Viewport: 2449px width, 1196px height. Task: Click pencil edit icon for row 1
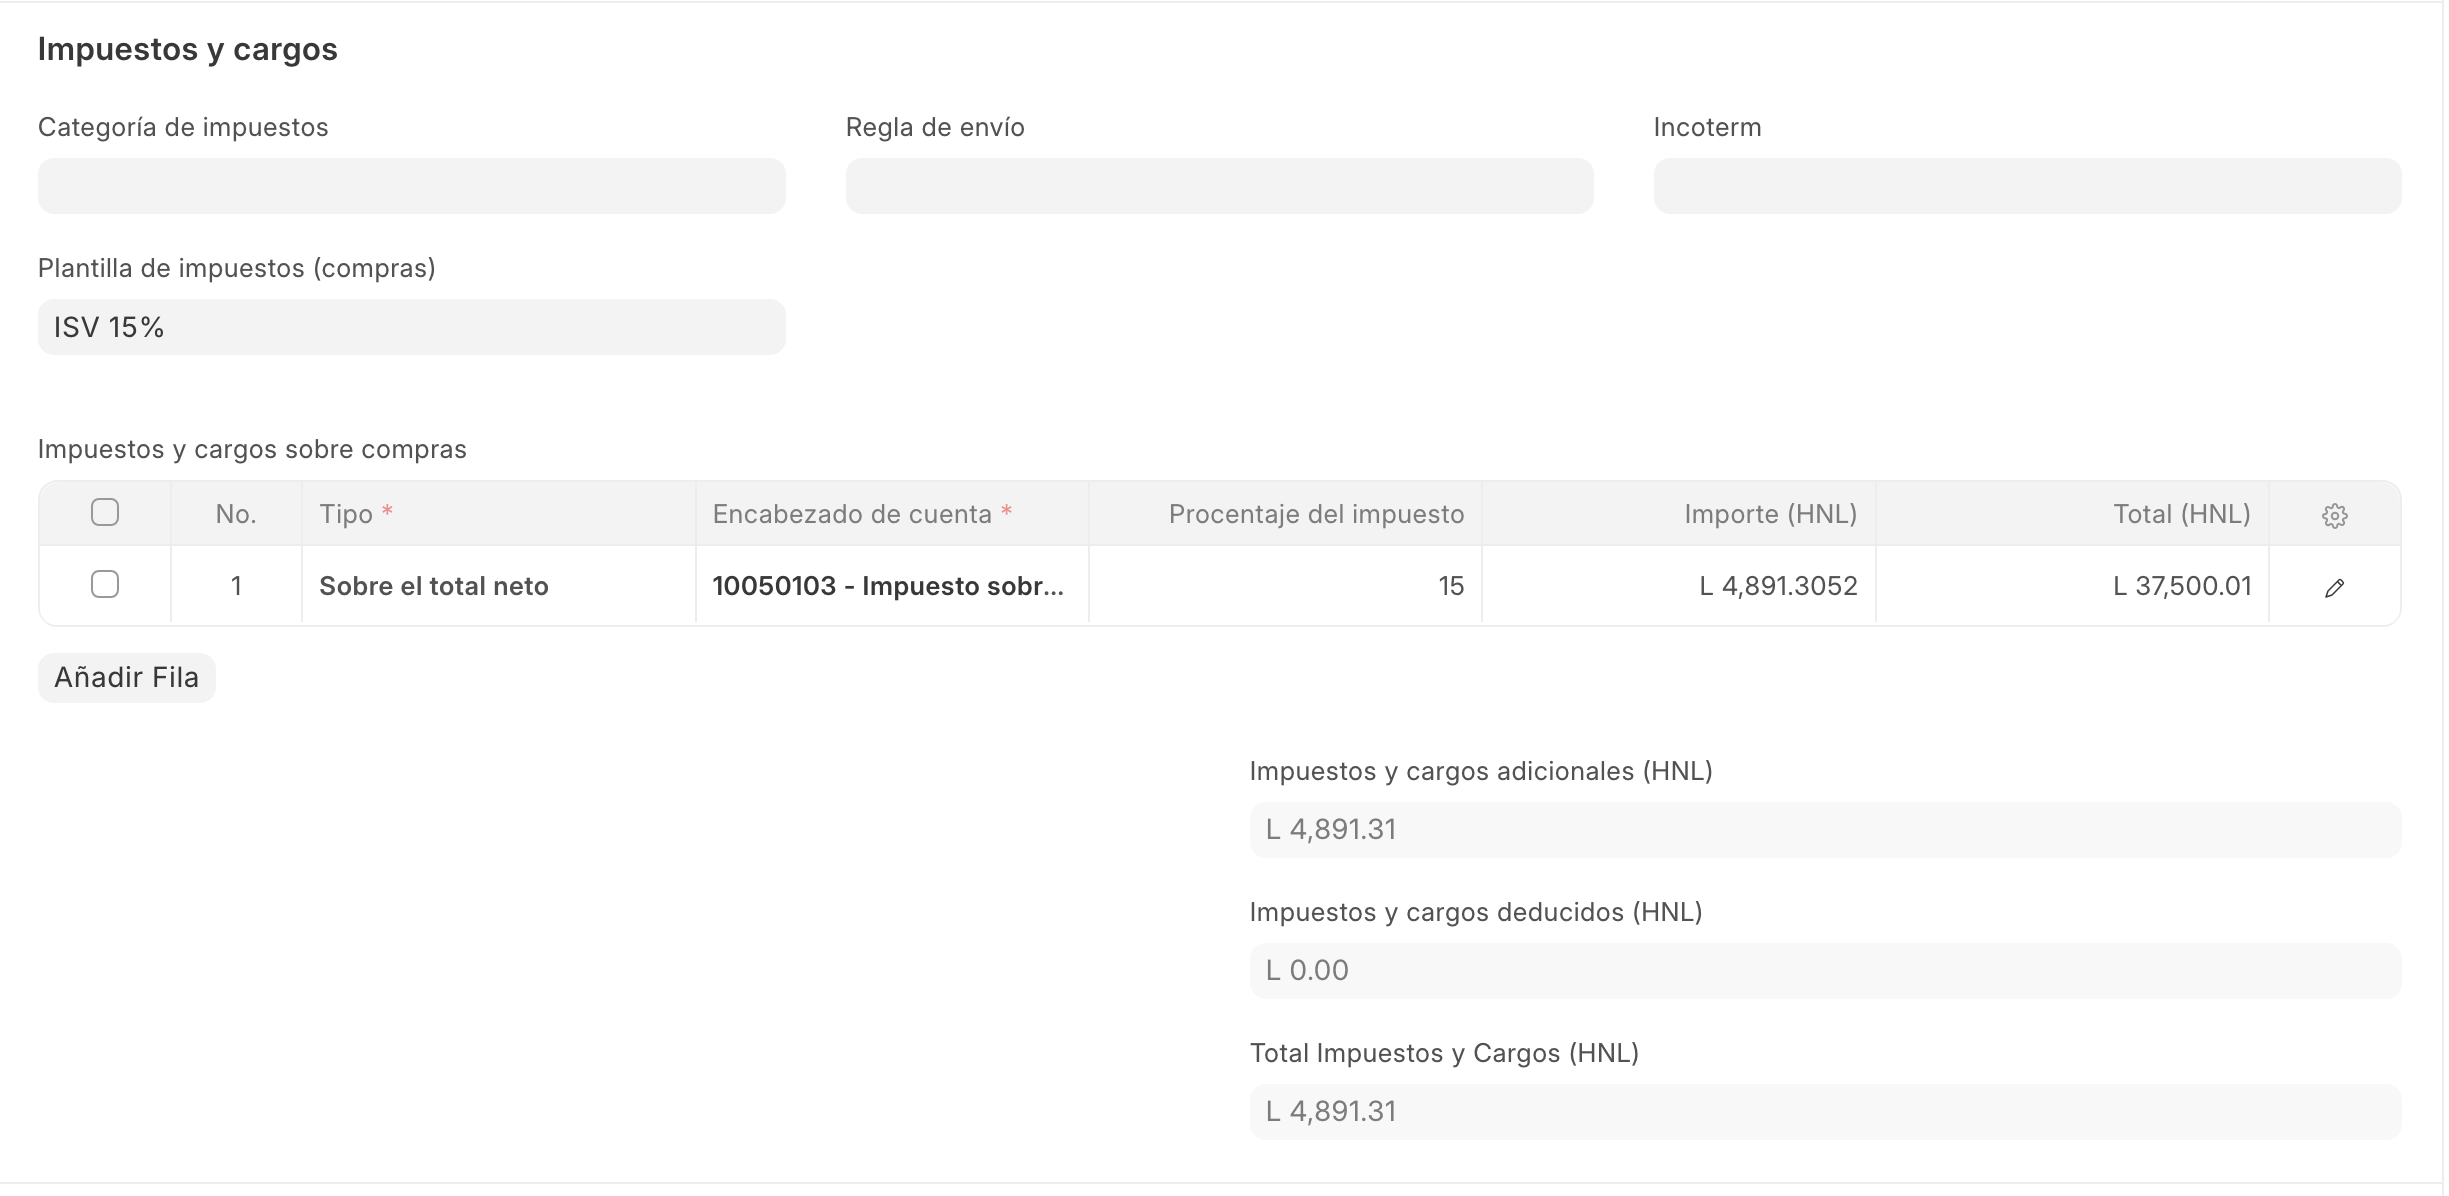pos(2333,587)
